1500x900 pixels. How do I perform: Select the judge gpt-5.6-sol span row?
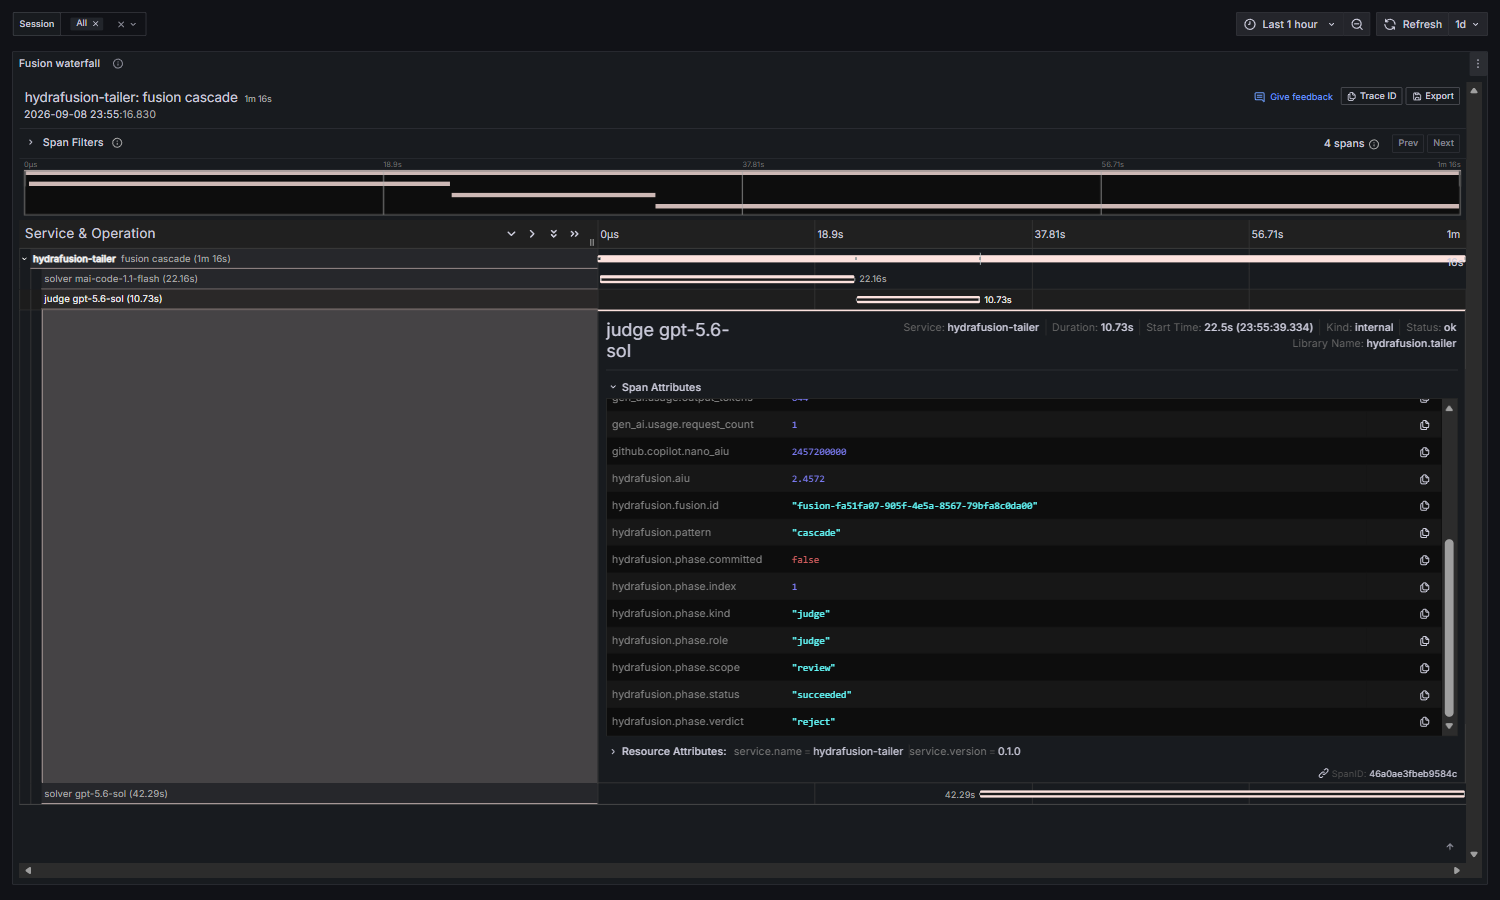coord(318,299)
